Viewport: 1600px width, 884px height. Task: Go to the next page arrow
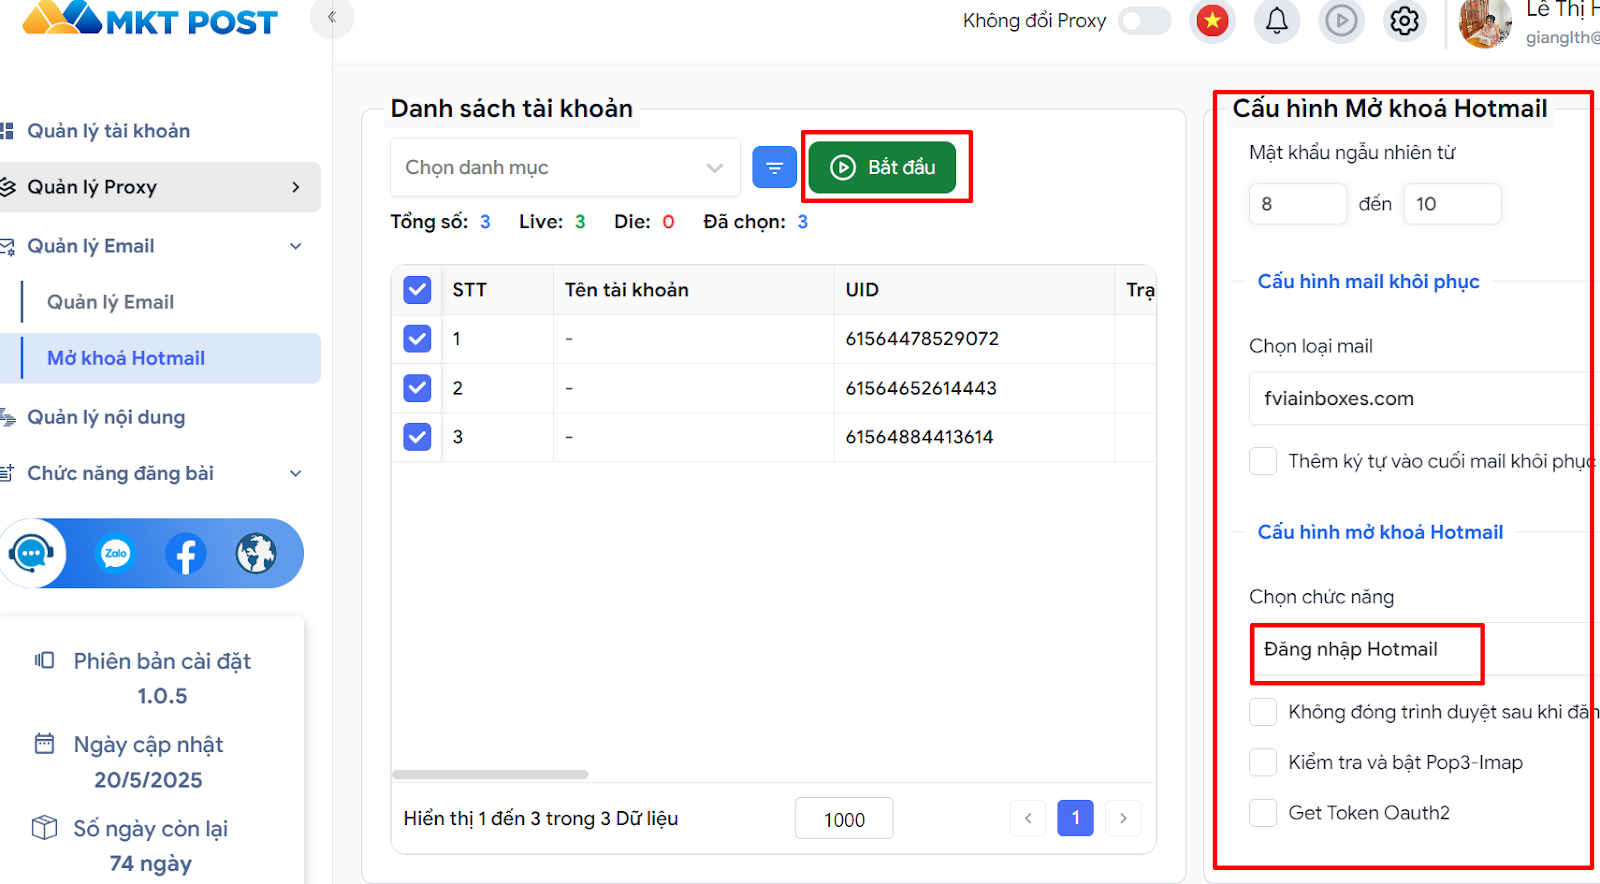coord(1123,818)
